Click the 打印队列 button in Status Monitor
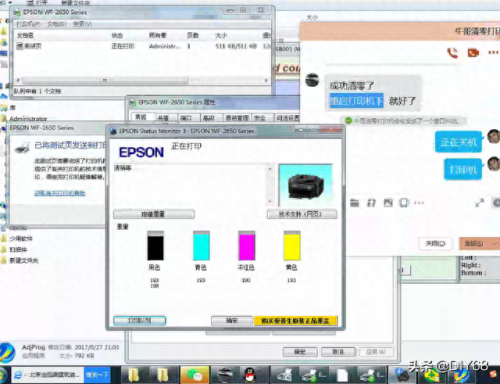 coord(140,321)
